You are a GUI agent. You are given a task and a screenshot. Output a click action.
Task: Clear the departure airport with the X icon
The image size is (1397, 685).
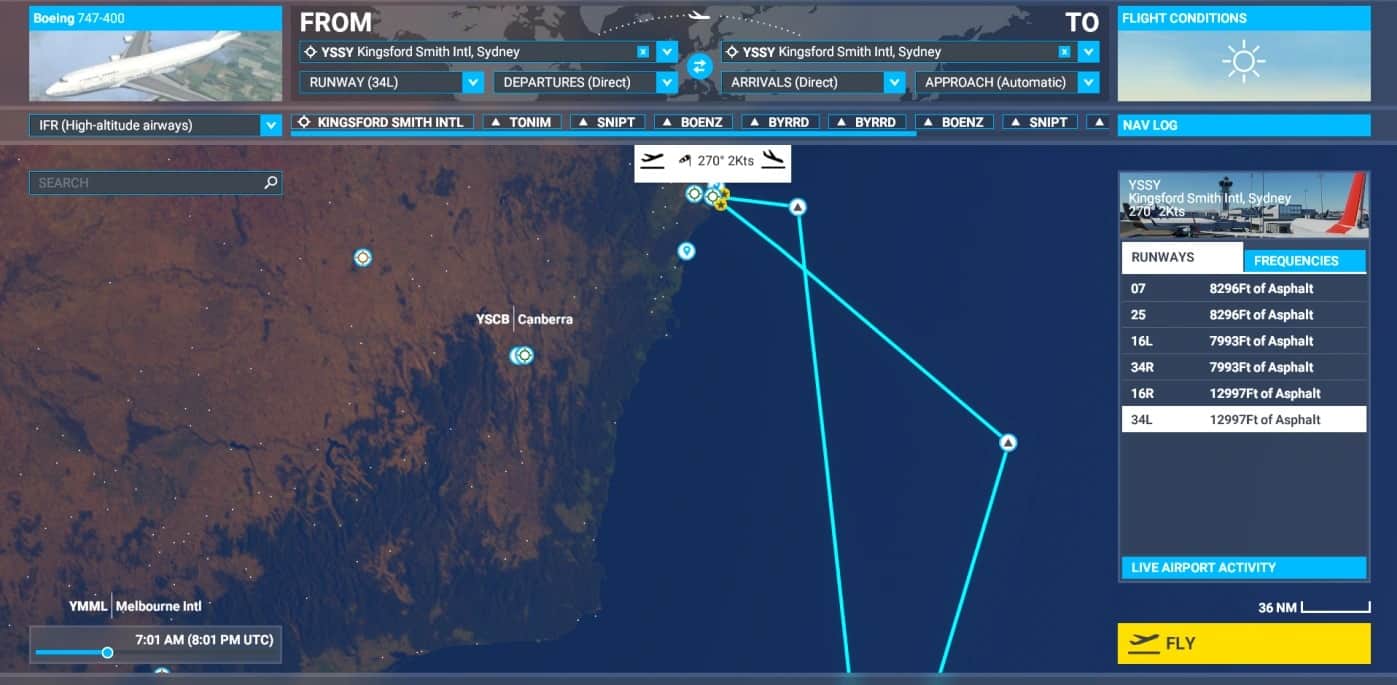coord(642,52)
